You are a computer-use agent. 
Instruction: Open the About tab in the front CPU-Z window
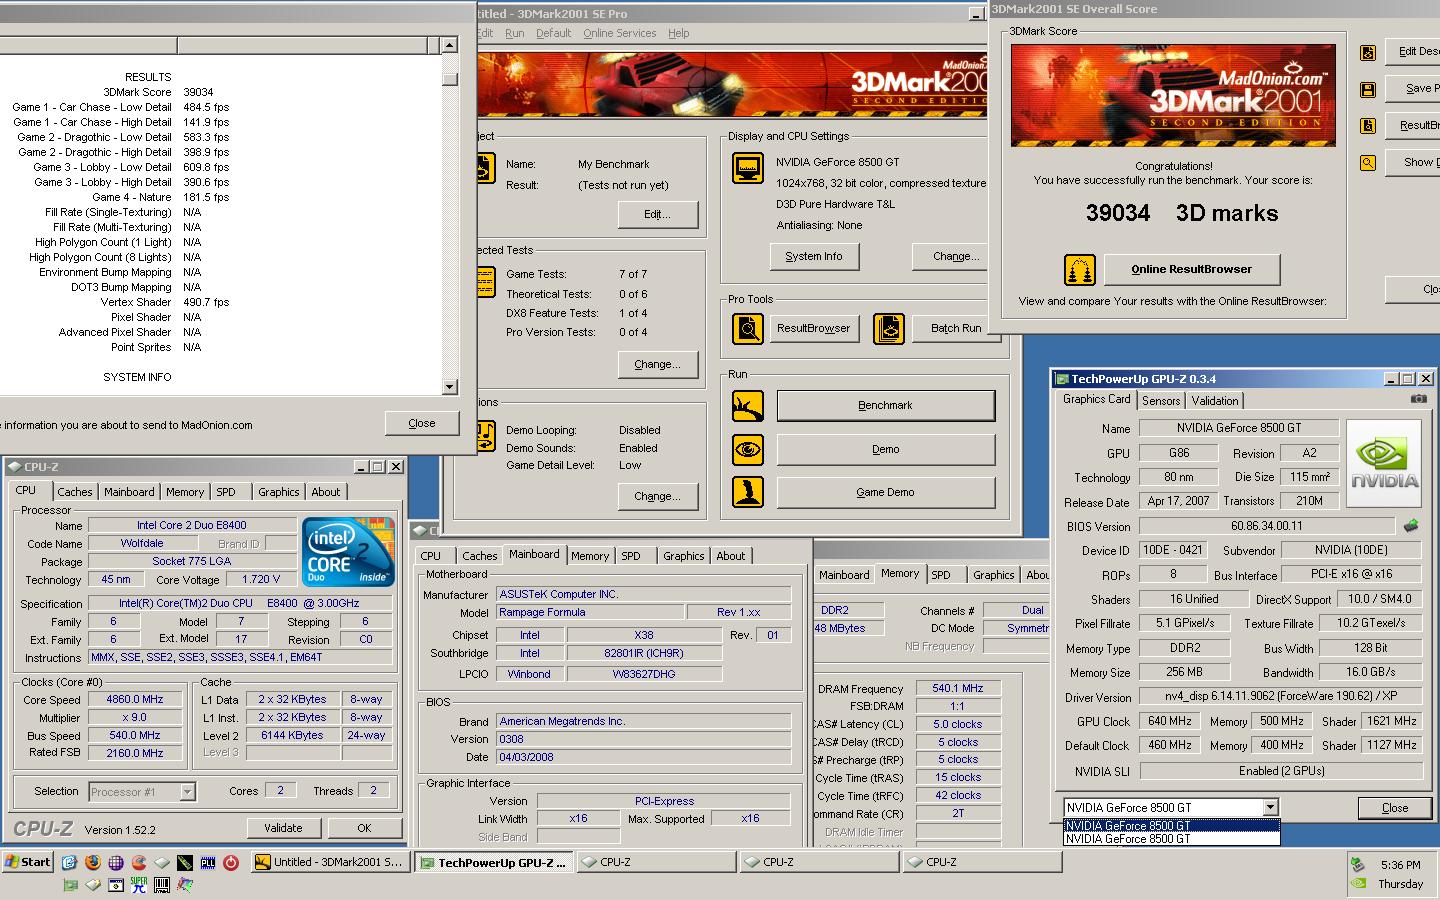326,492
